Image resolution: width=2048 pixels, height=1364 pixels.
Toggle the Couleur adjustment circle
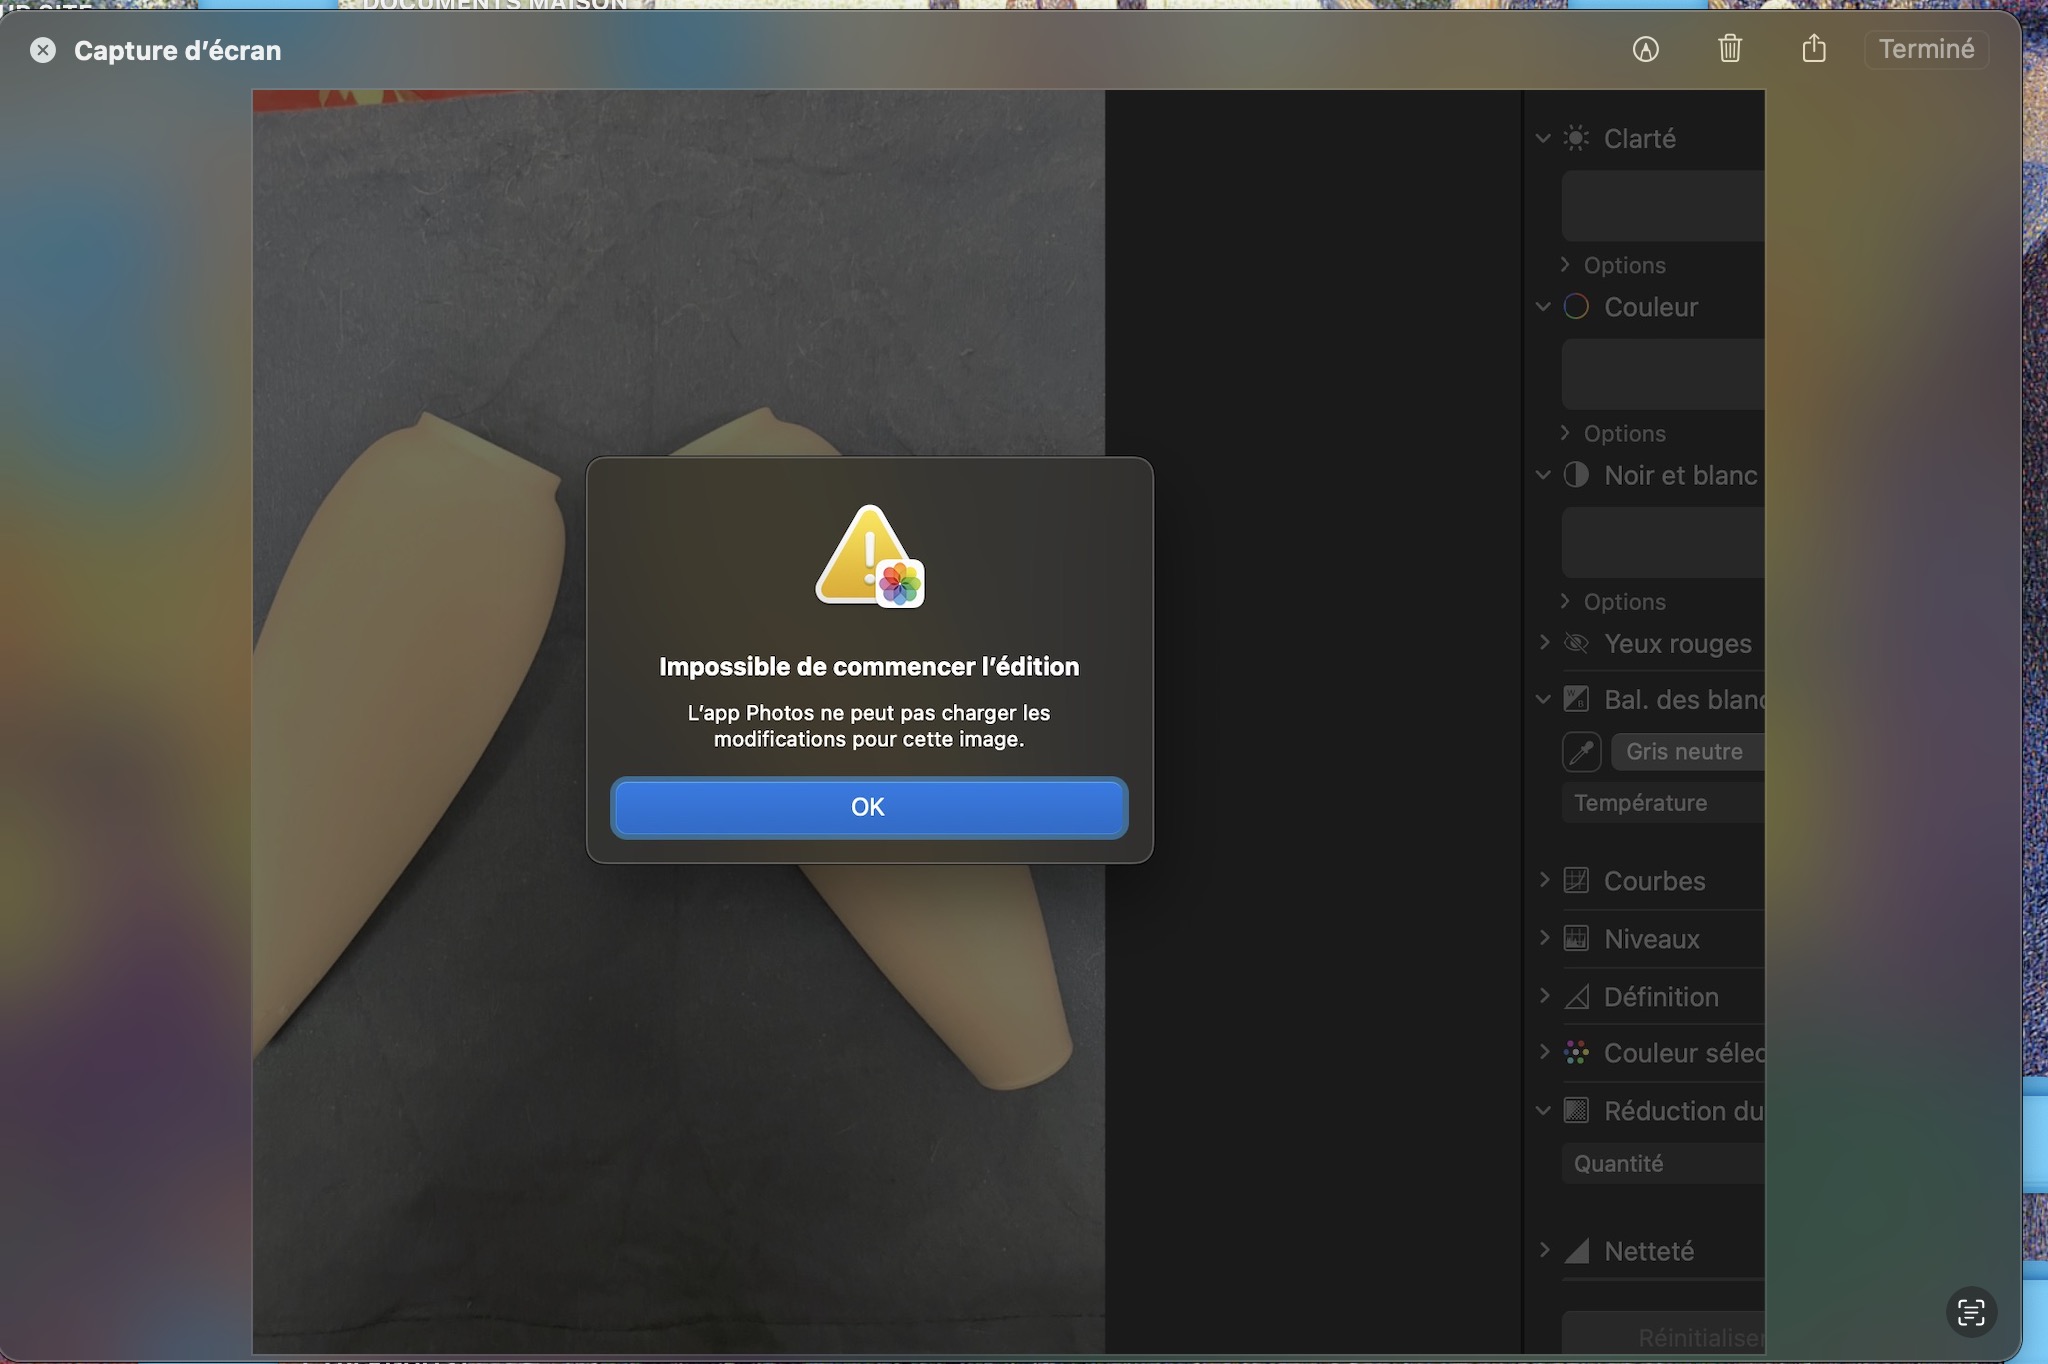tap(1576, 307)
